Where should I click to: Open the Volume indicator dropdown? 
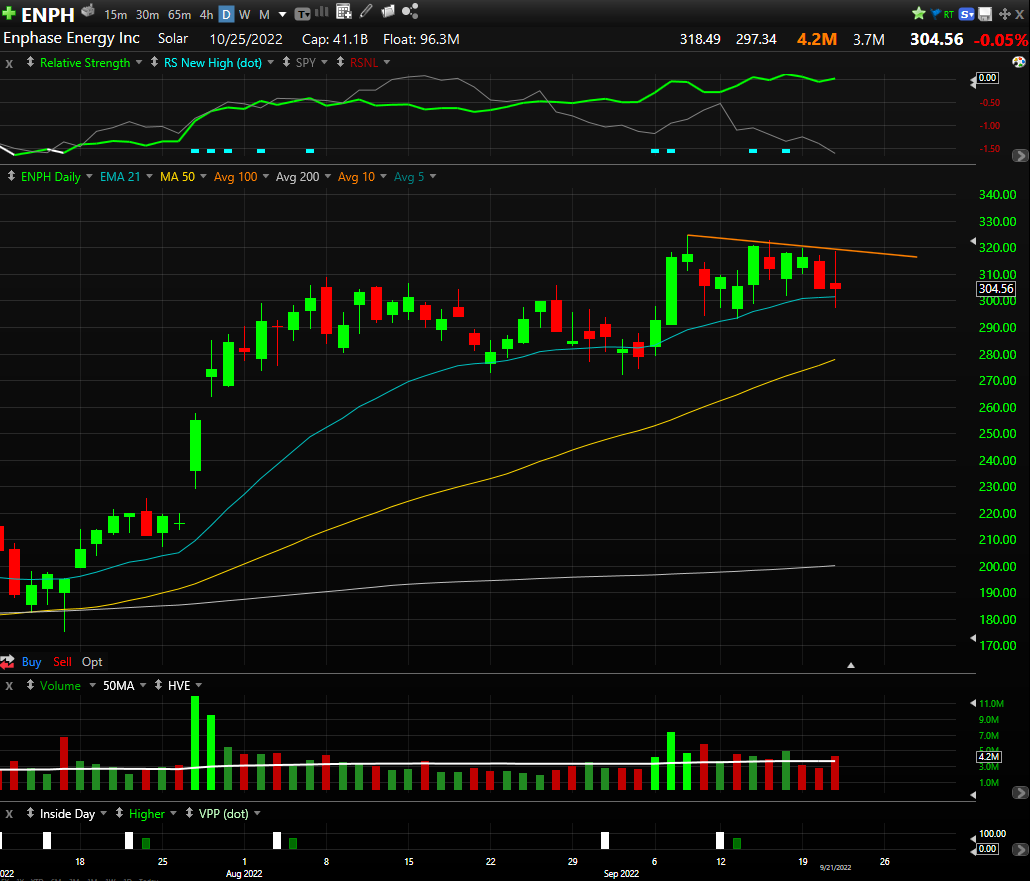92,685
